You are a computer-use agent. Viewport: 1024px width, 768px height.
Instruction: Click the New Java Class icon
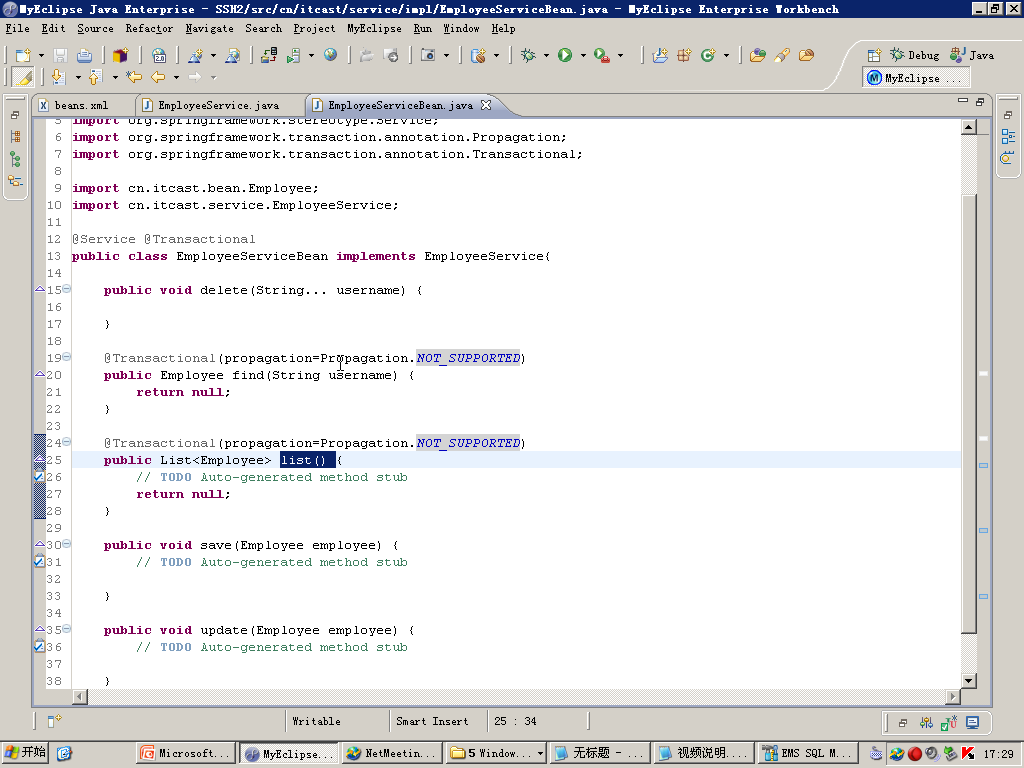[708, 56]
